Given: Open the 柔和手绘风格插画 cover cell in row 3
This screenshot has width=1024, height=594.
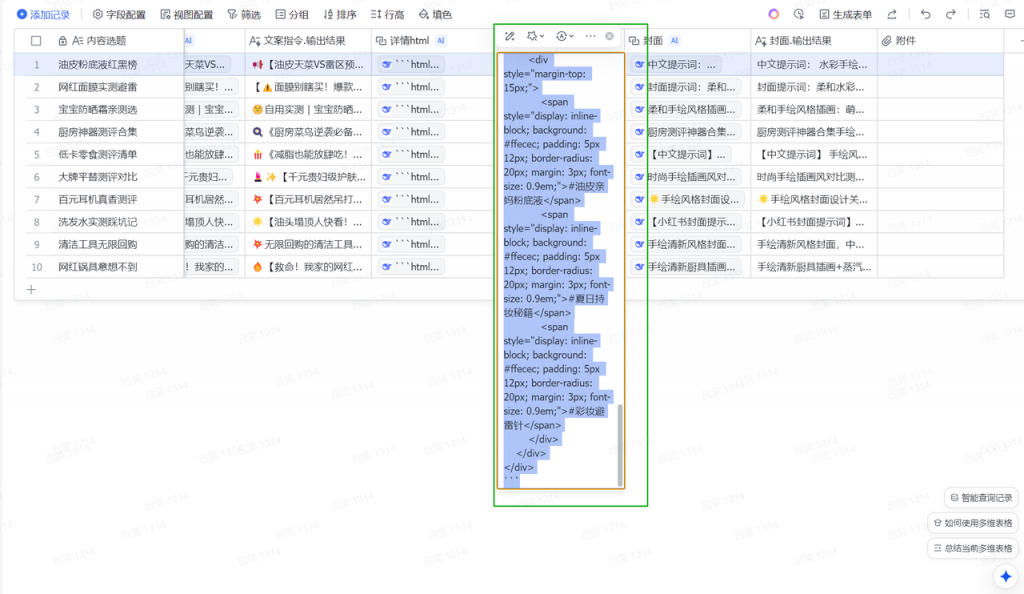Looking at the screenshot, I should pyautogui.click(x=686, y=109).
